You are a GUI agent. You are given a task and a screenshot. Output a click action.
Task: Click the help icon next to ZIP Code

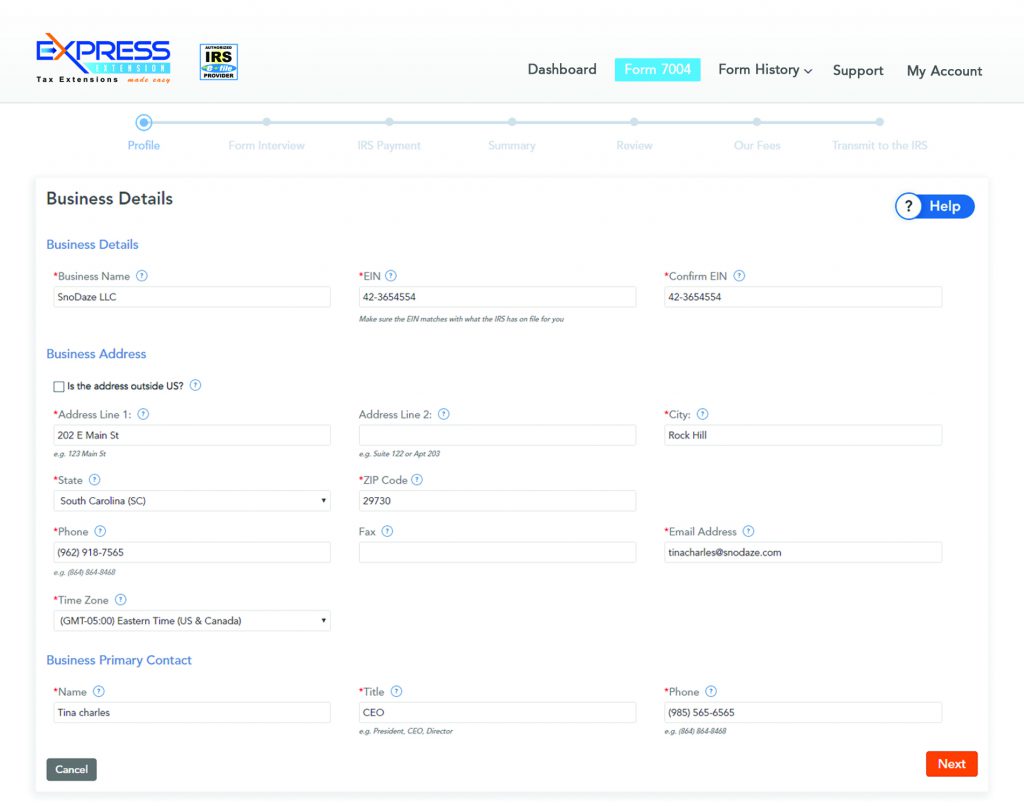(x=417, y=480)
